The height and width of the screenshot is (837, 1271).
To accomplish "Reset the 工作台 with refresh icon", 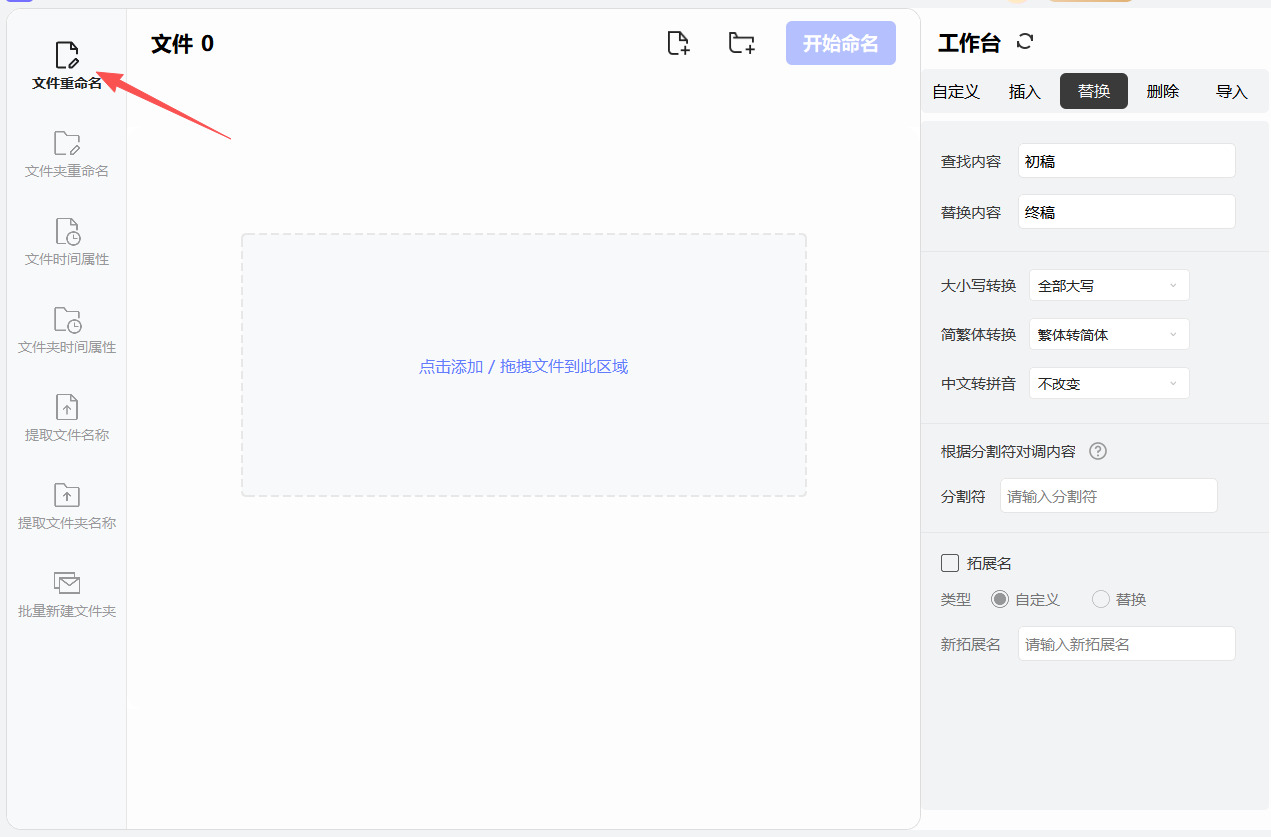I will (1025, 42).
